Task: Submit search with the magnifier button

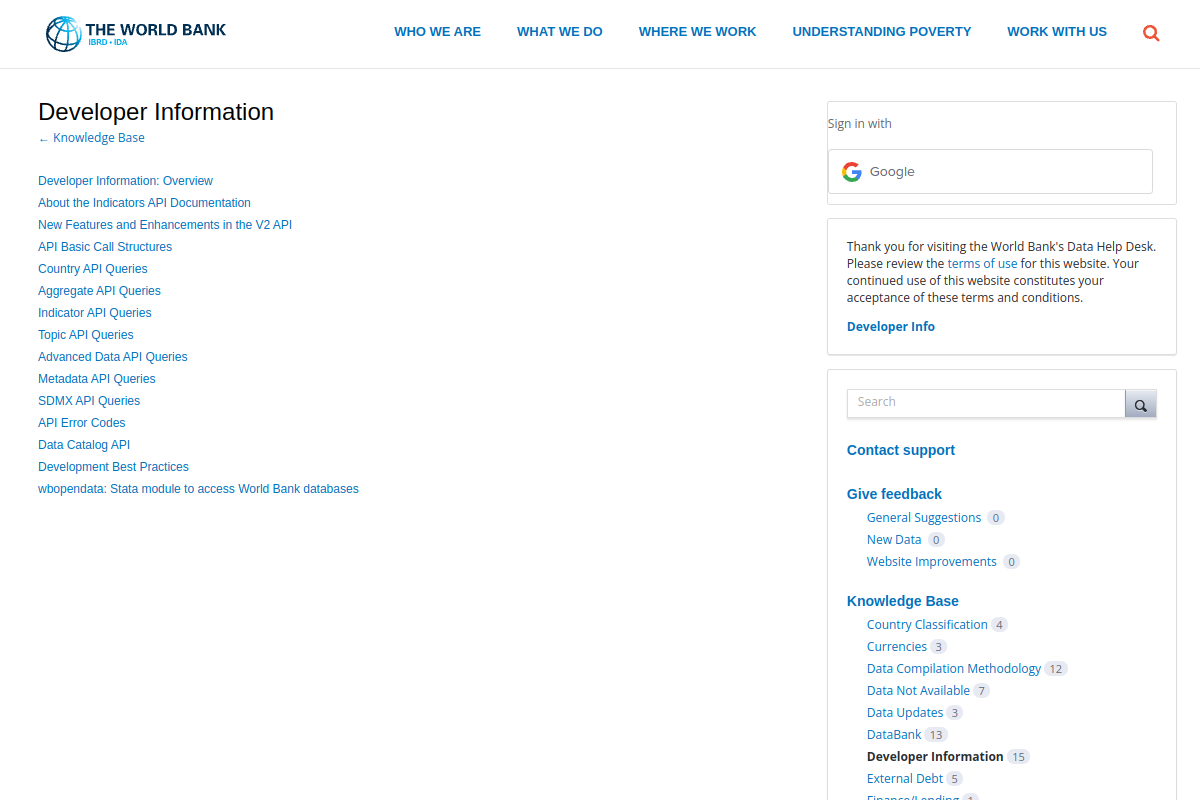Action: [1141, 404]
